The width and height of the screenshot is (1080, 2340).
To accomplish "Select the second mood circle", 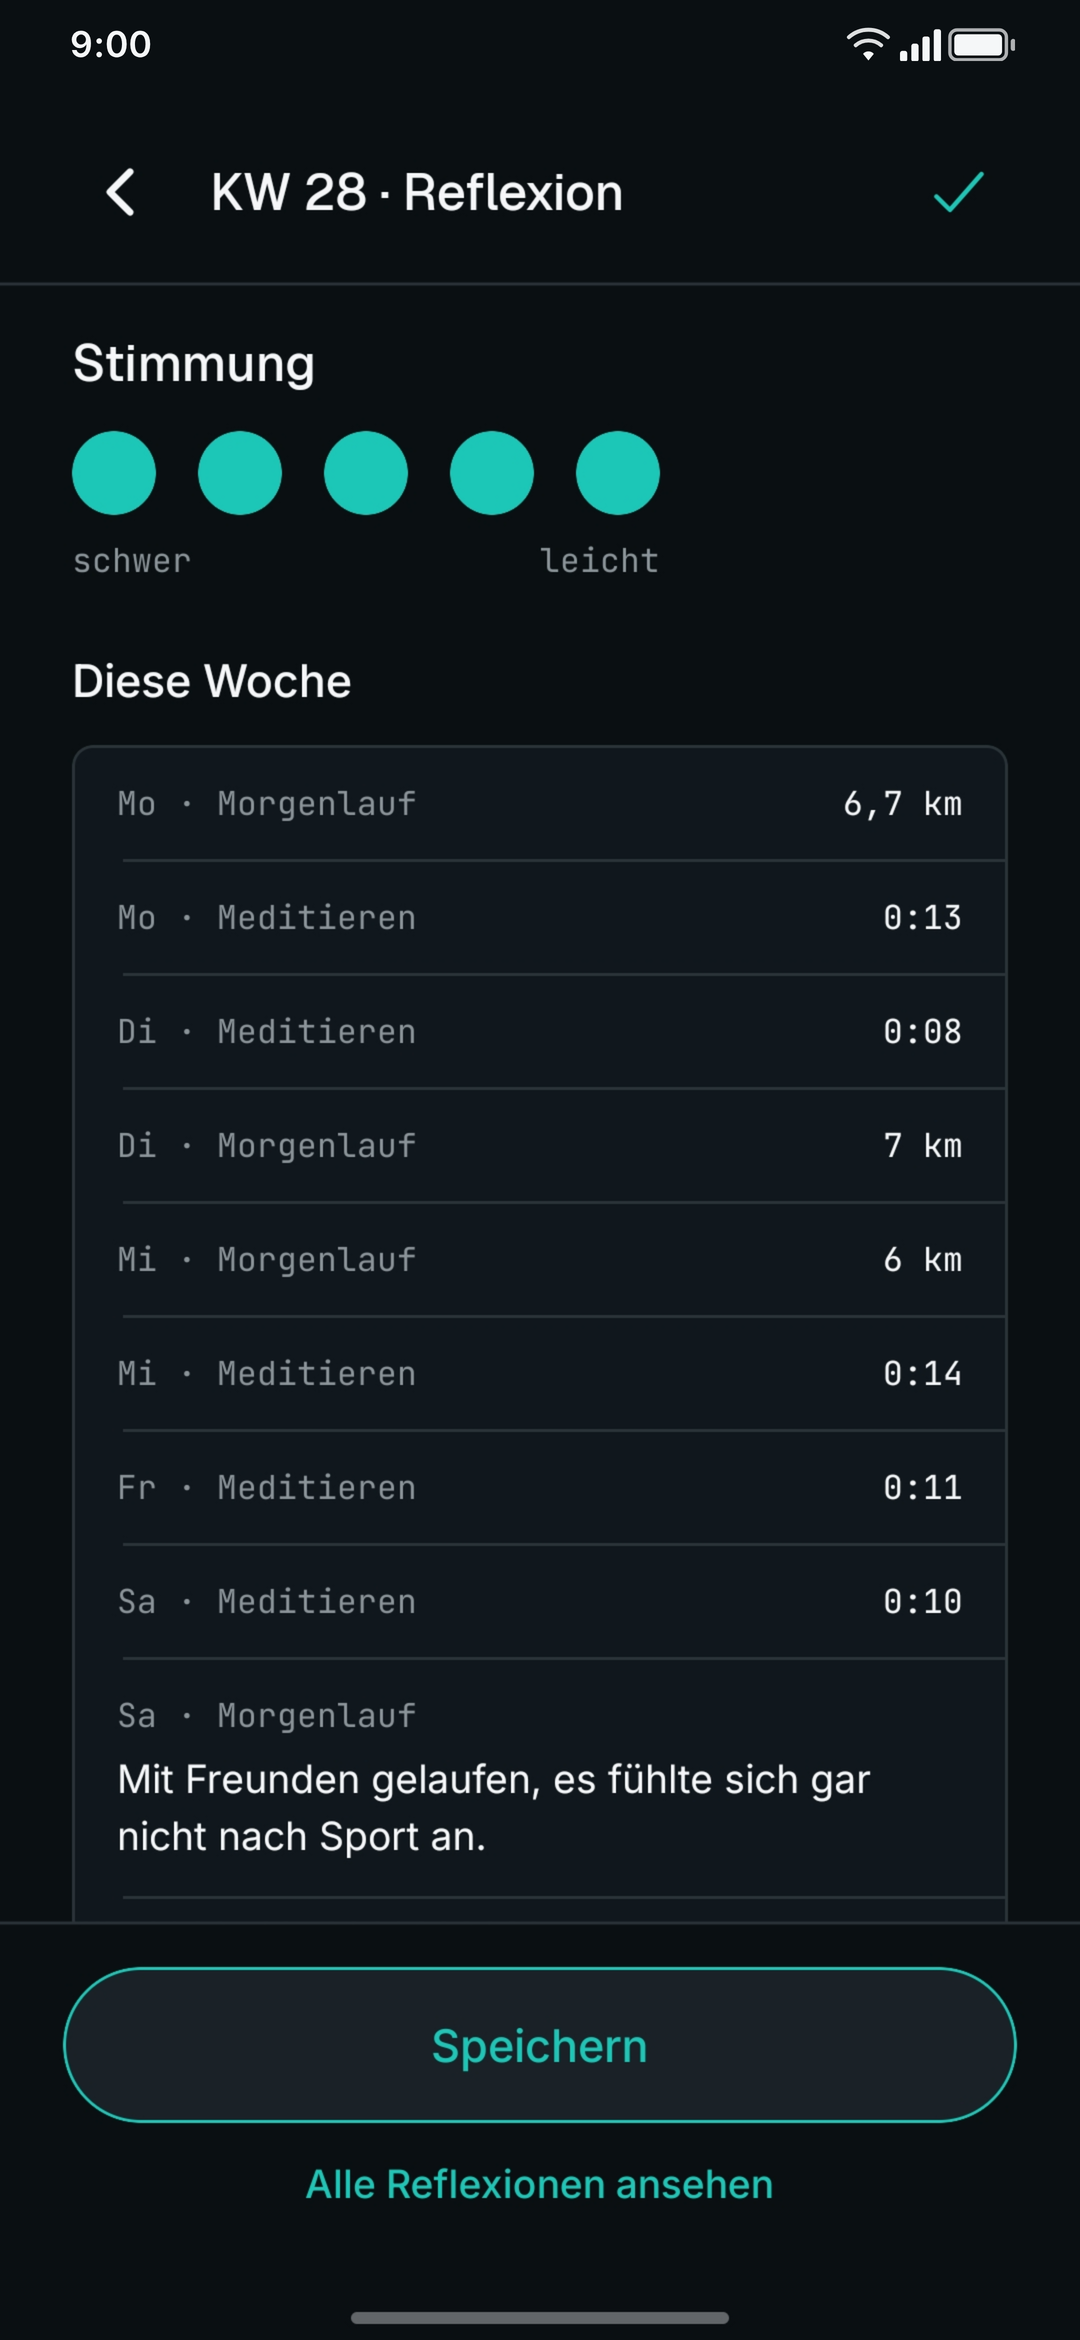I will point(240,473).
